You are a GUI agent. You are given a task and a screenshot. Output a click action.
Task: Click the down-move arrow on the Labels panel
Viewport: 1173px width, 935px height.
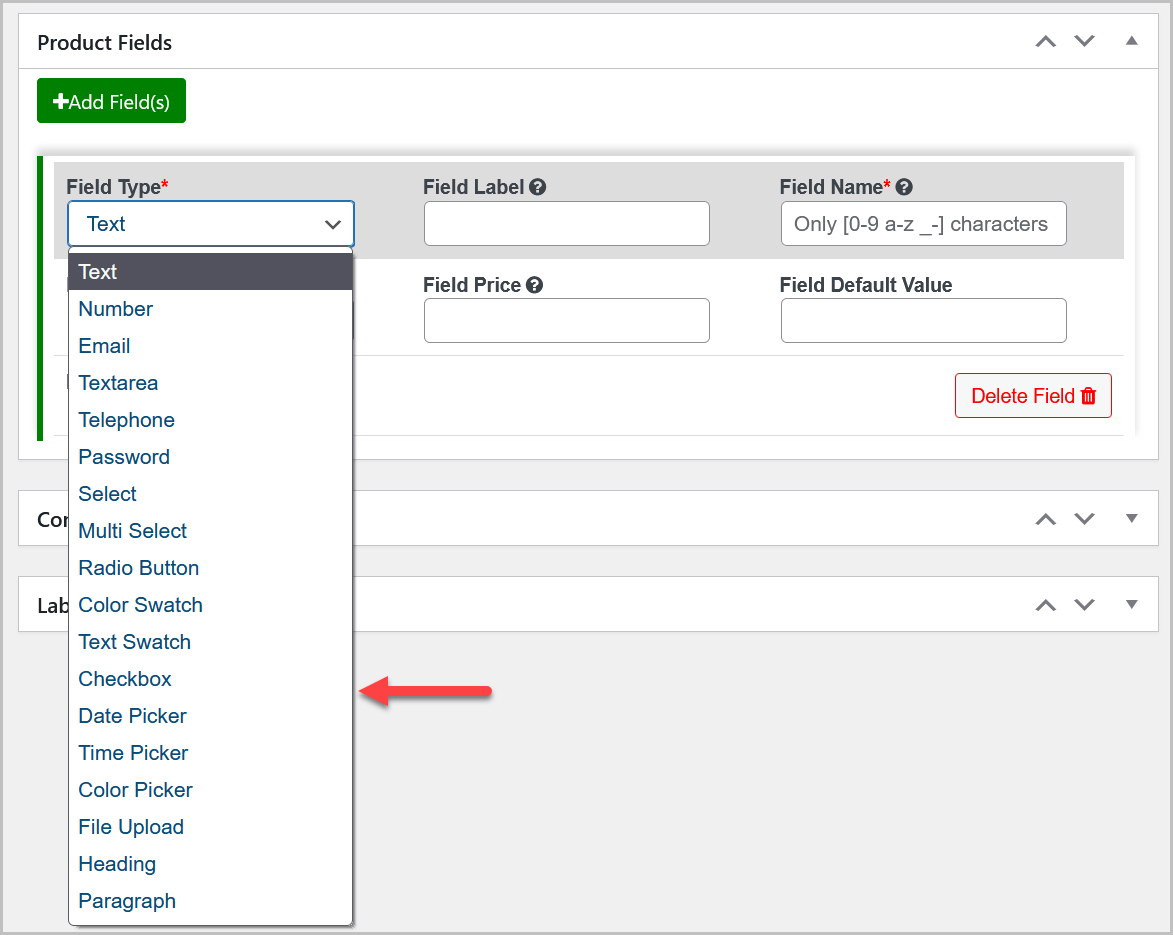point(1085,605)
